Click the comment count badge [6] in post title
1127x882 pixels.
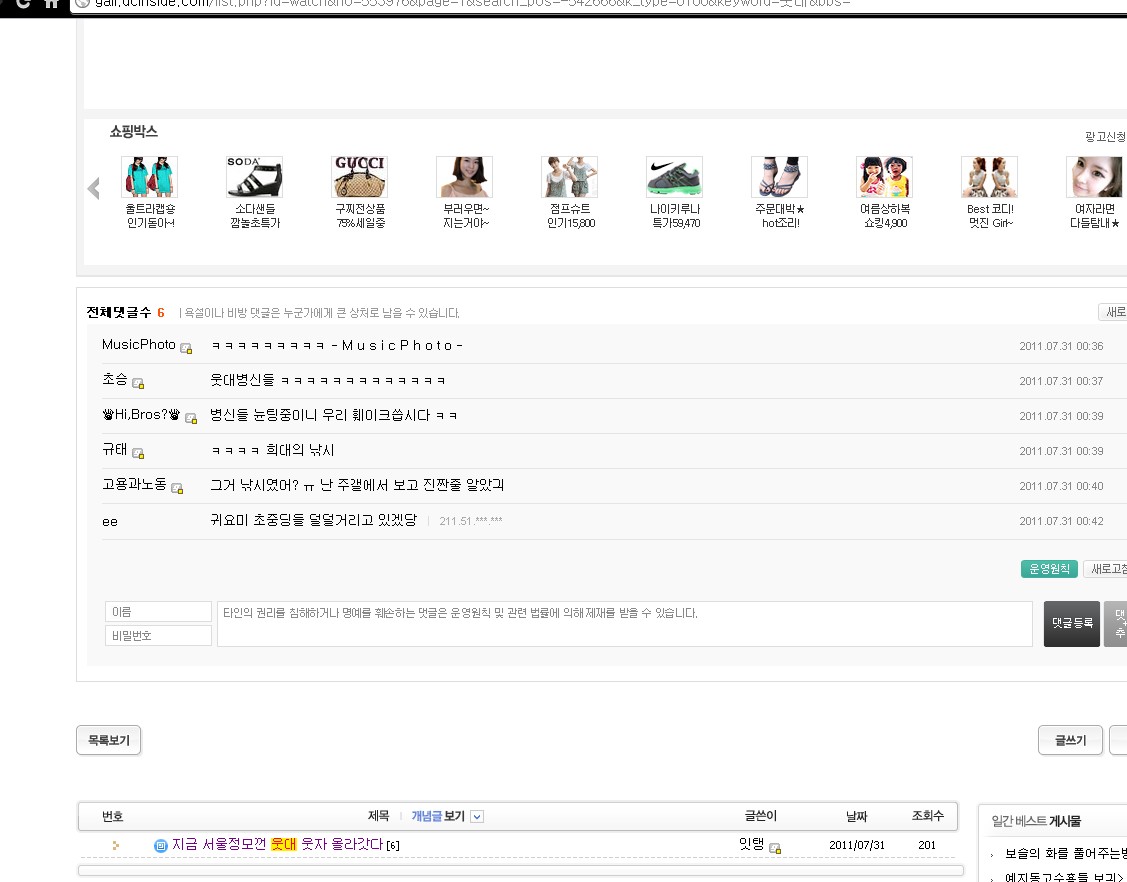[x=392, y=845]
